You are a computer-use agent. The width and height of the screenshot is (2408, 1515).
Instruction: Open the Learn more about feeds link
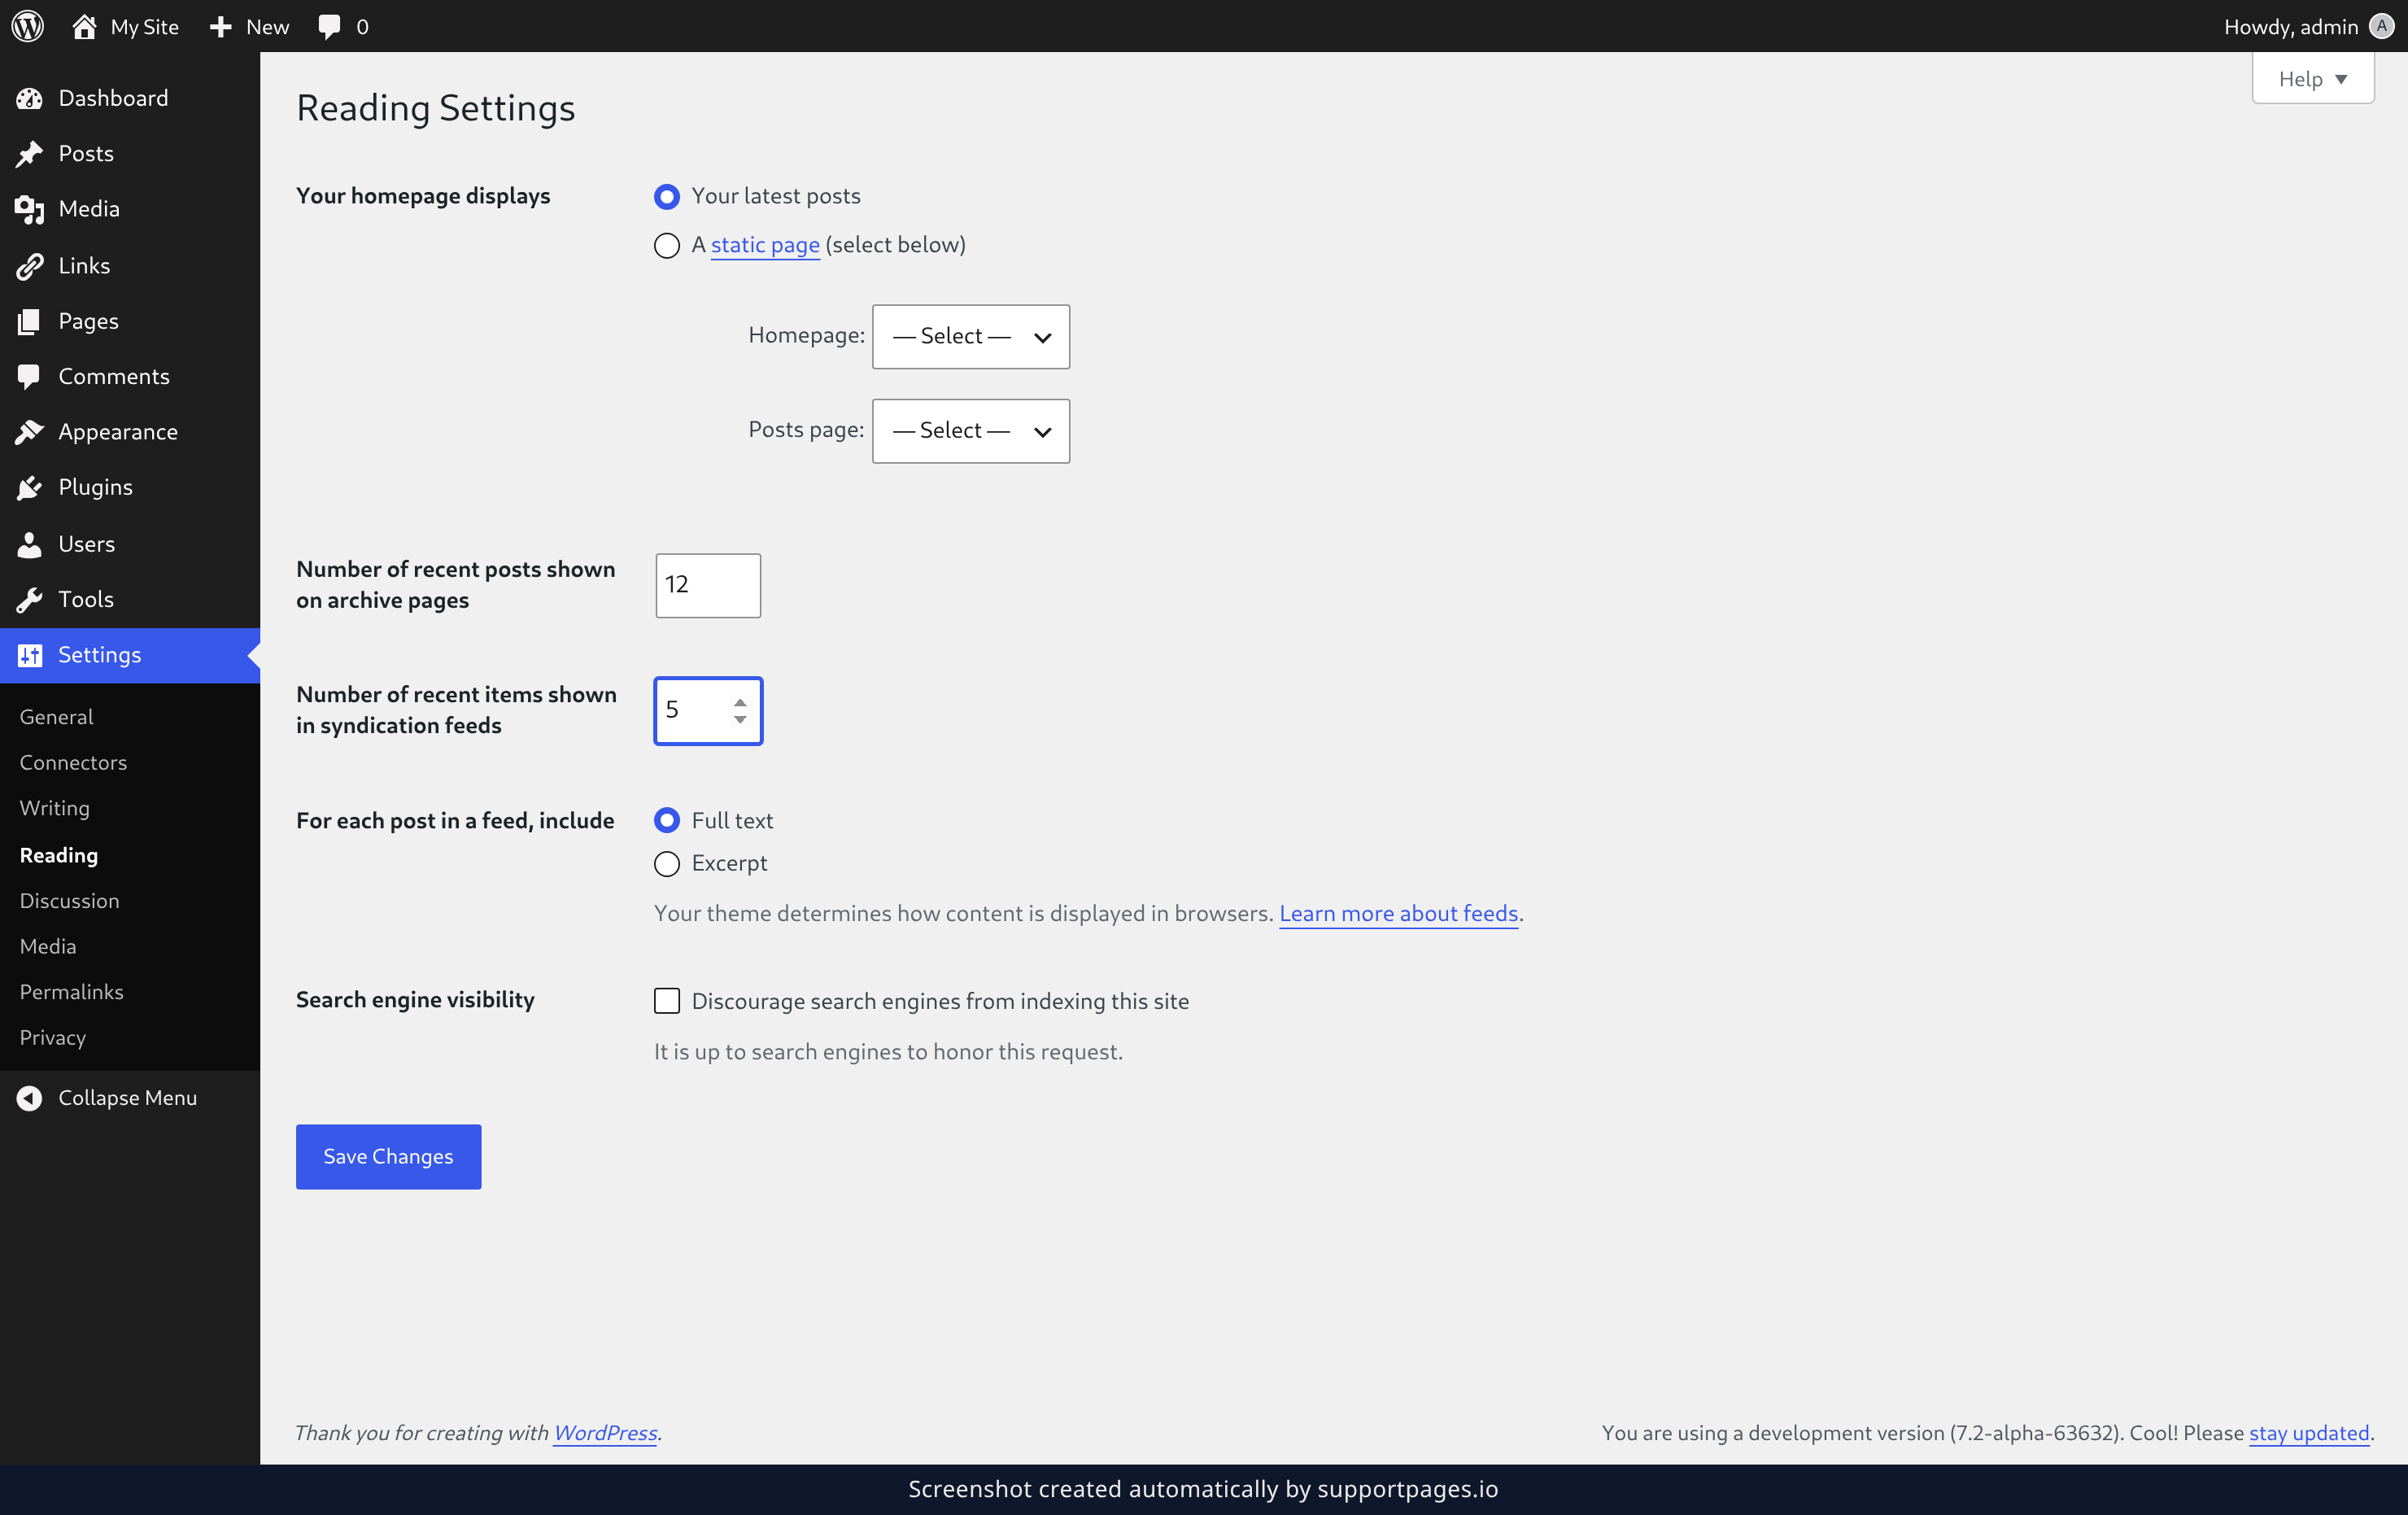click(1398, 914)
